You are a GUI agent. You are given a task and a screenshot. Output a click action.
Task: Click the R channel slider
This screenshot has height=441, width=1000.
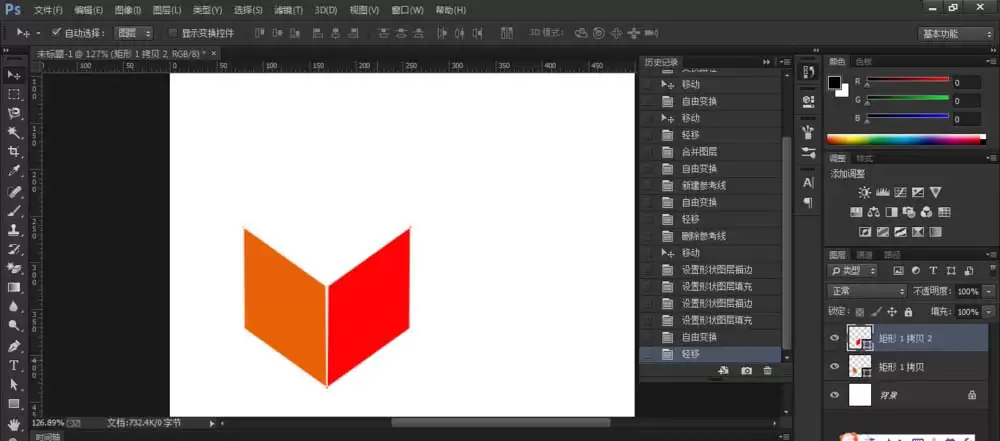(907, 80)
